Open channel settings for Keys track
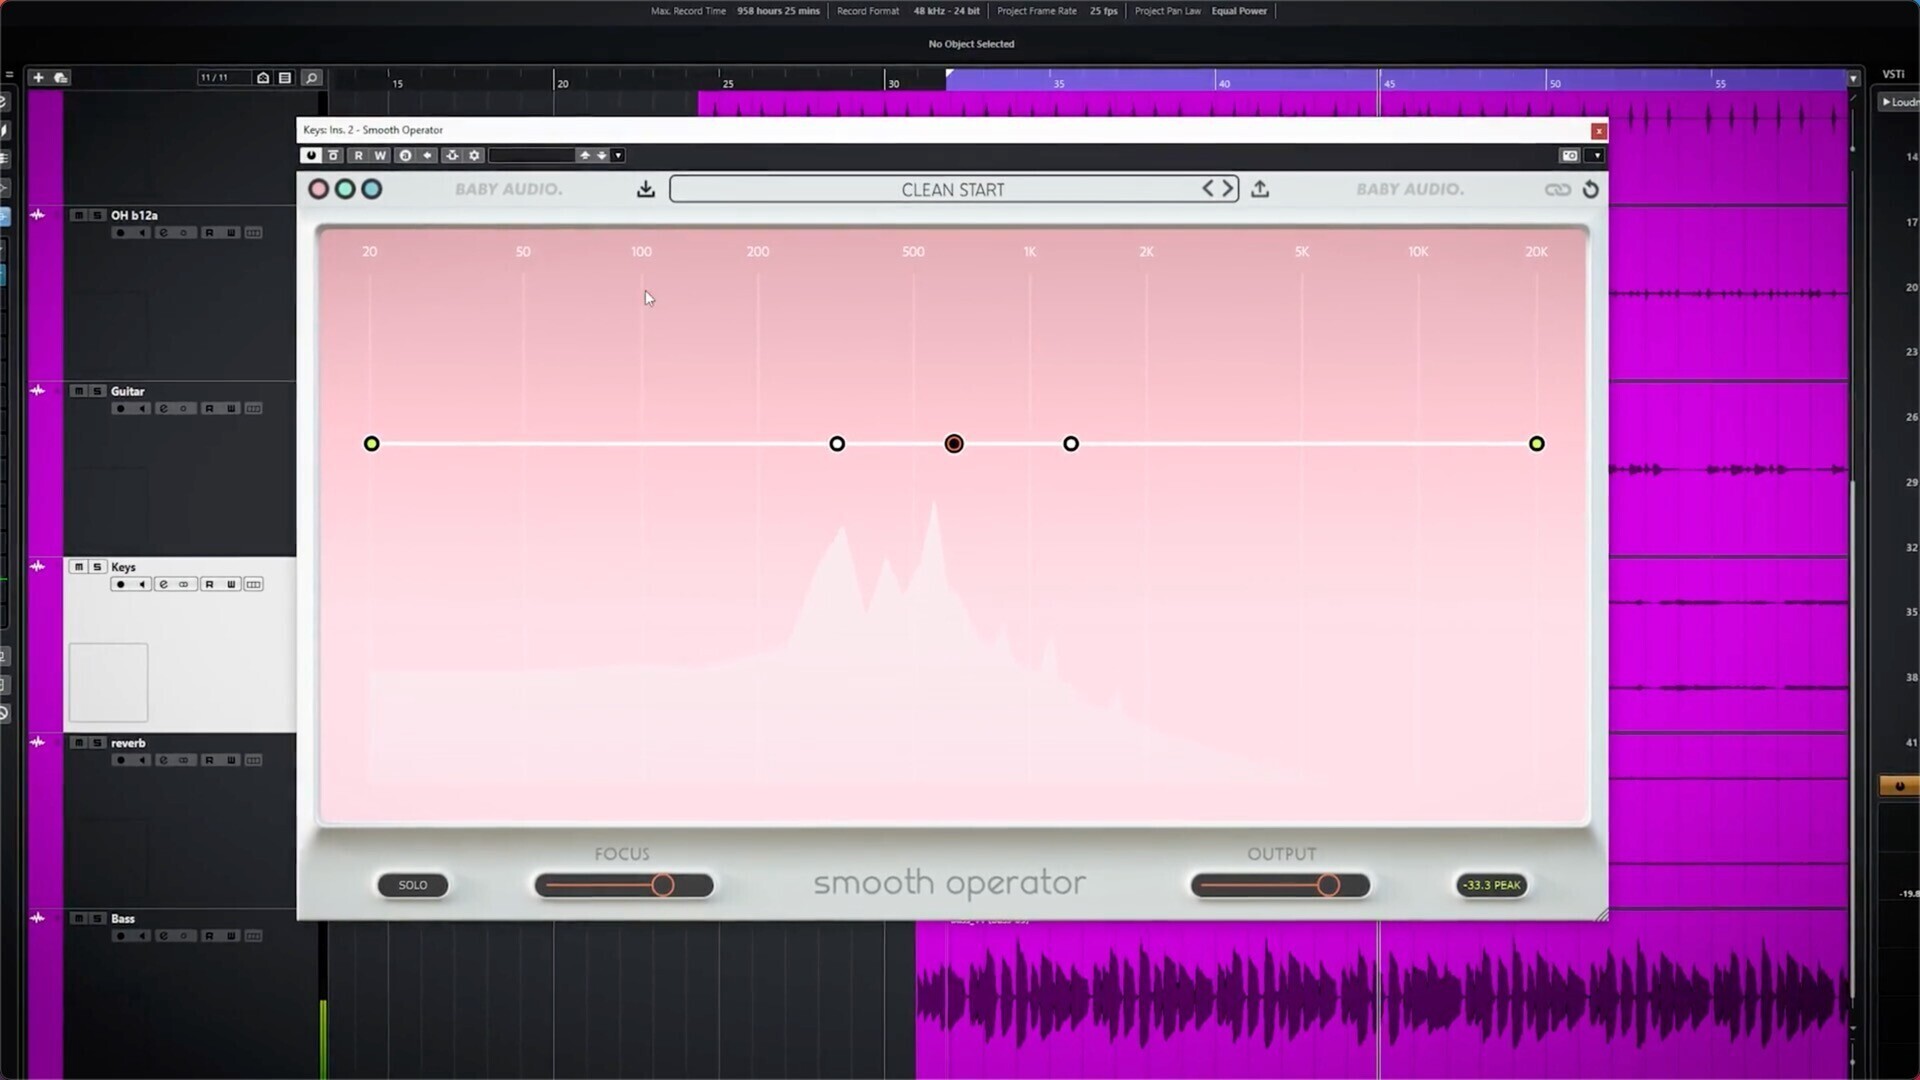This screenshot has height=1080, width=1920. tap(163, 585)
